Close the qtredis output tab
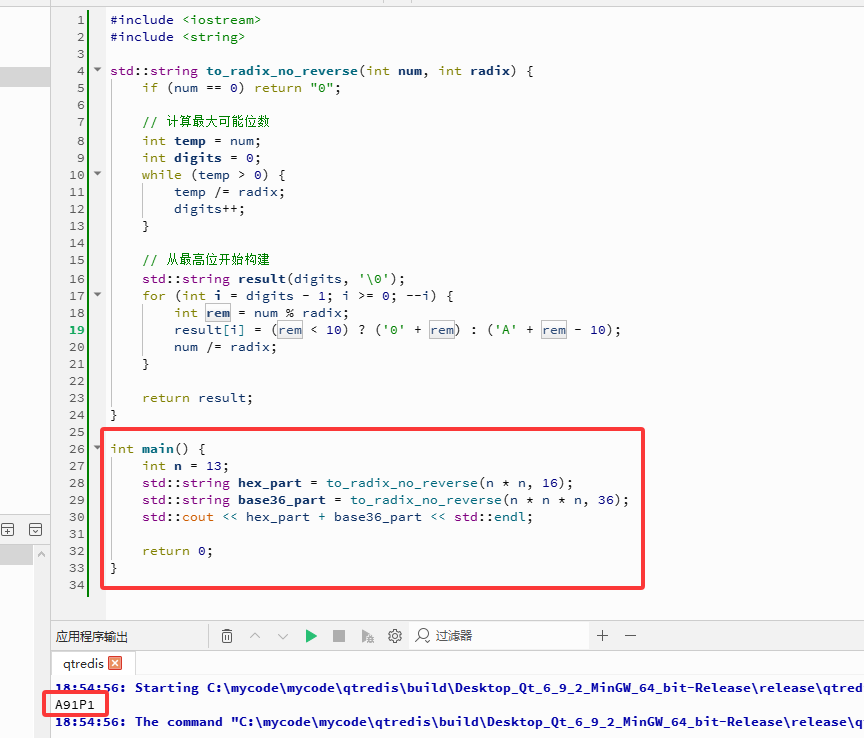The image size is (864, 738). pos(115,663)
